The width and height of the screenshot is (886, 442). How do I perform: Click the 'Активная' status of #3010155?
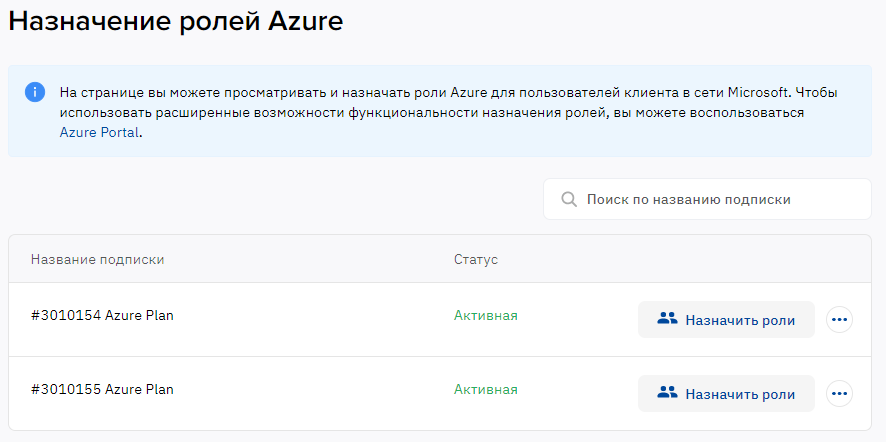[x=485, y=389]
